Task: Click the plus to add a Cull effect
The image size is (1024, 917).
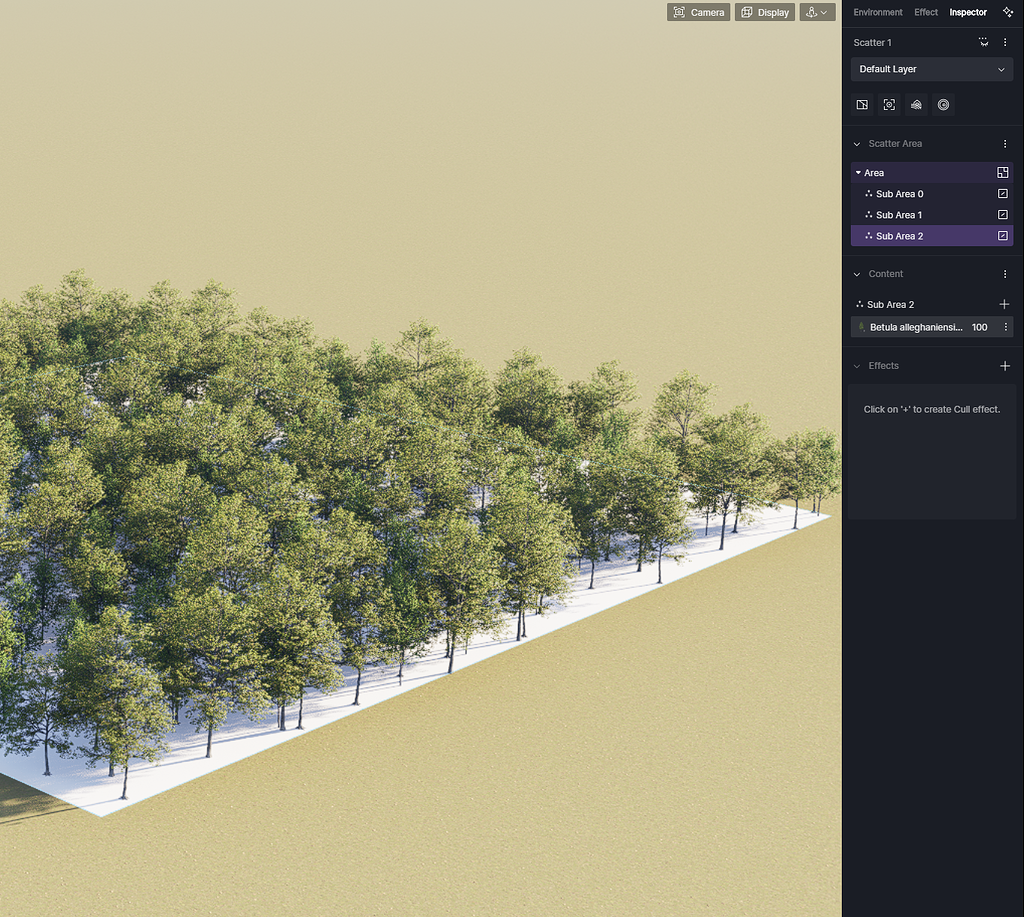Action: (x=1005, y=366)
